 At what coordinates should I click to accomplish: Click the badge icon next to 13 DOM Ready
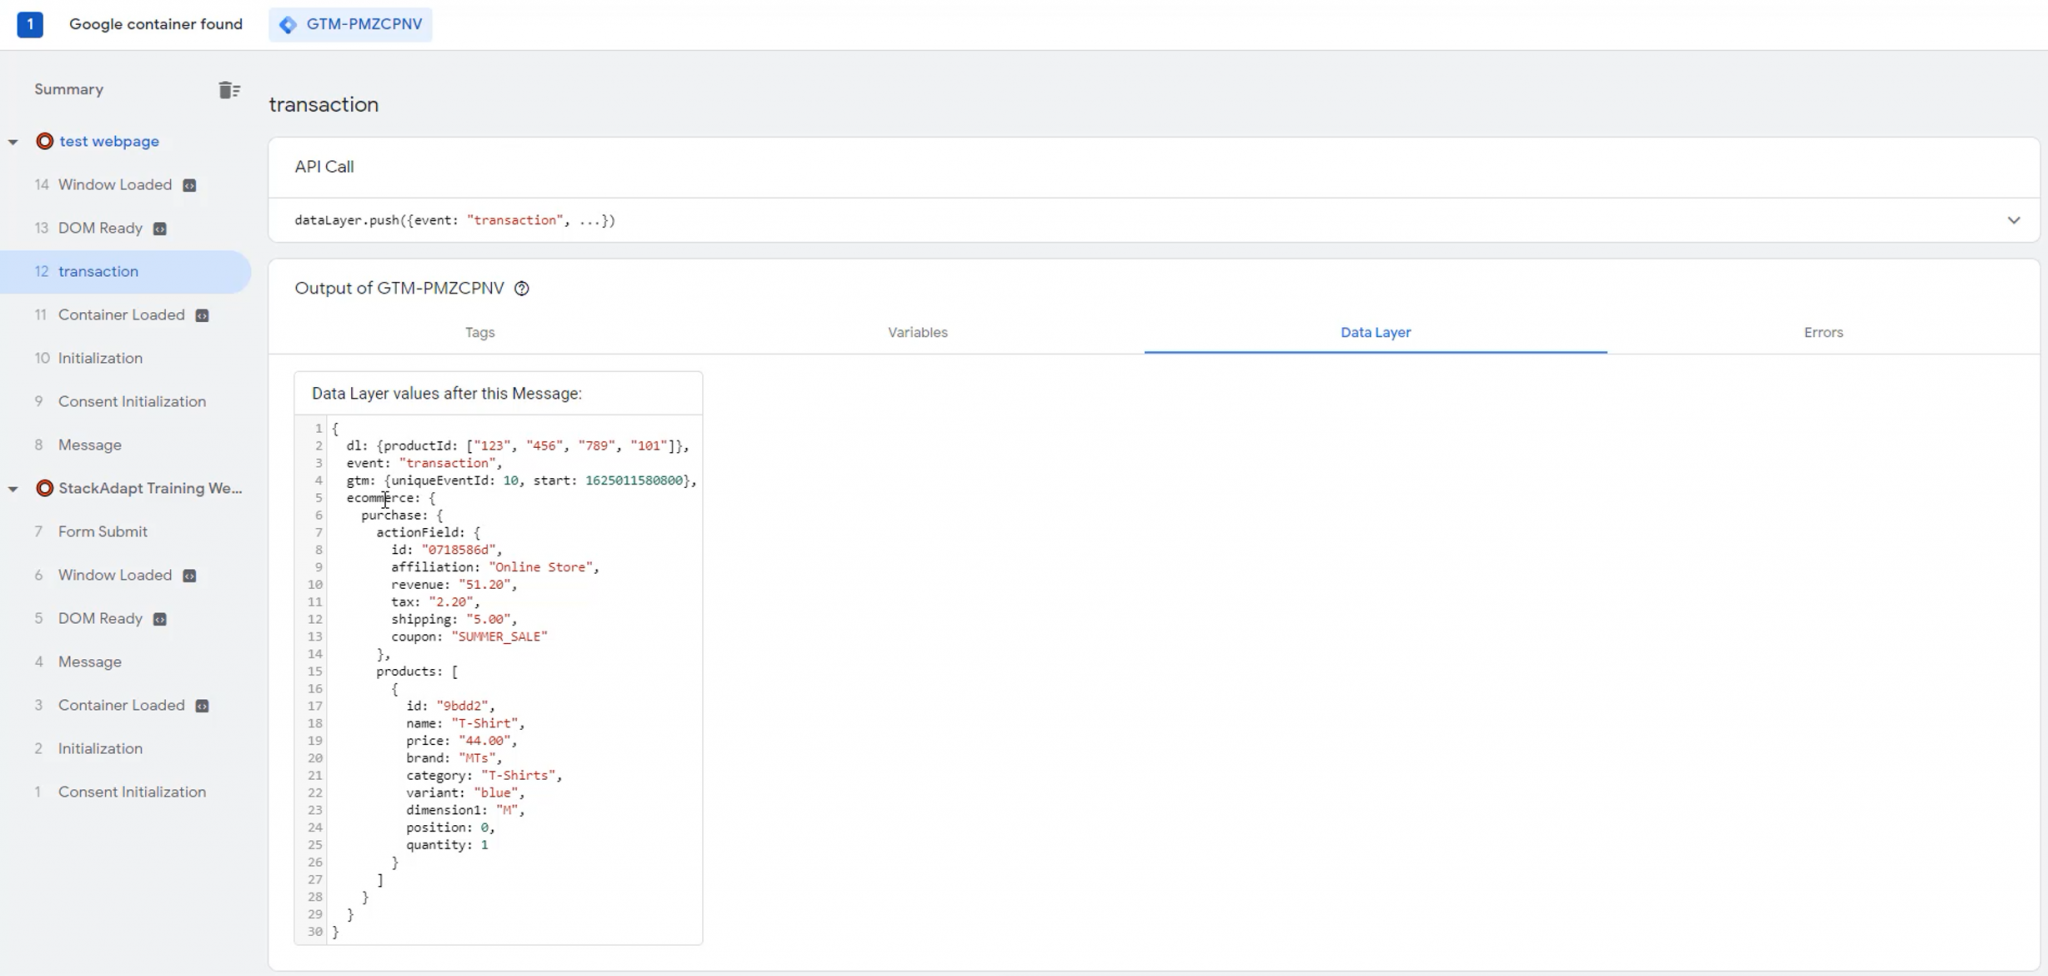click(x=159, y=229)
